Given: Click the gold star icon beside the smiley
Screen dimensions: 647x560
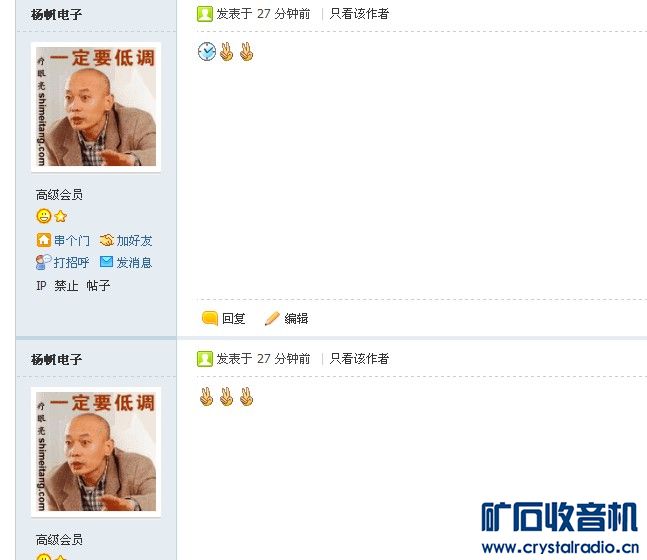Looking at the screenshot, I should pyautogui.click(x=61, y=216).
